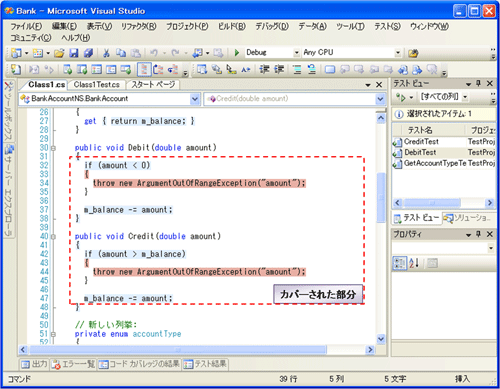The width and height of the screenshot is (500, 389).
Task: Collapse the accountType enum outline node
Action: tap(53, 334)
